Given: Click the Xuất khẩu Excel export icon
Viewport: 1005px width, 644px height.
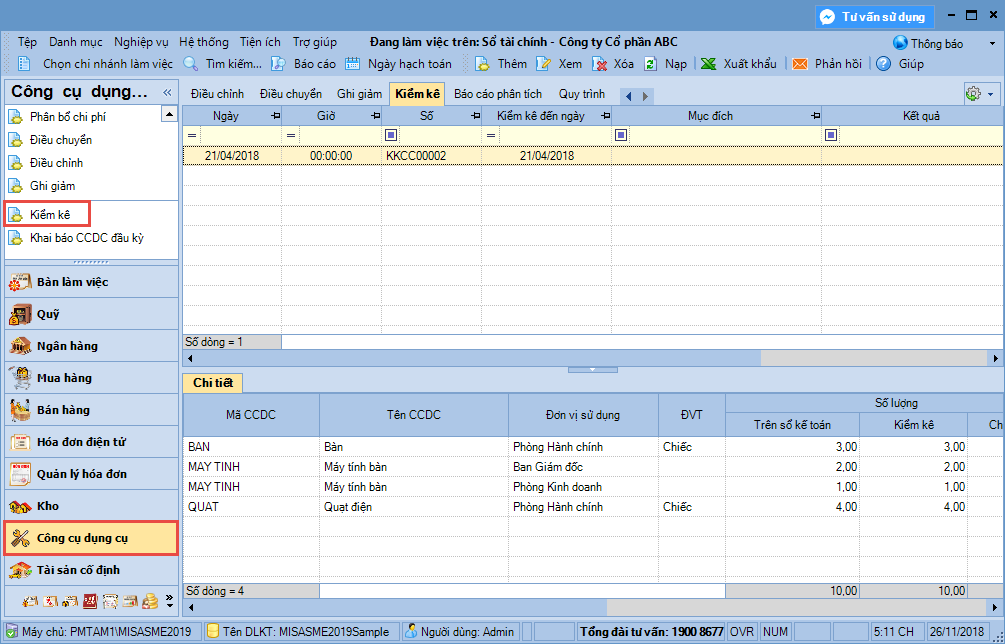Looking at the screenshot, I should [x=708, y=64].
